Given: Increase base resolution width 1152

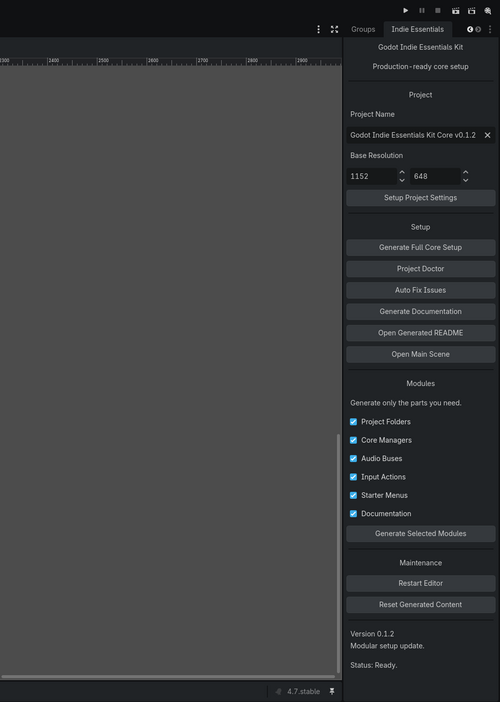Looking at the screenshot, I should coord(402,172).
